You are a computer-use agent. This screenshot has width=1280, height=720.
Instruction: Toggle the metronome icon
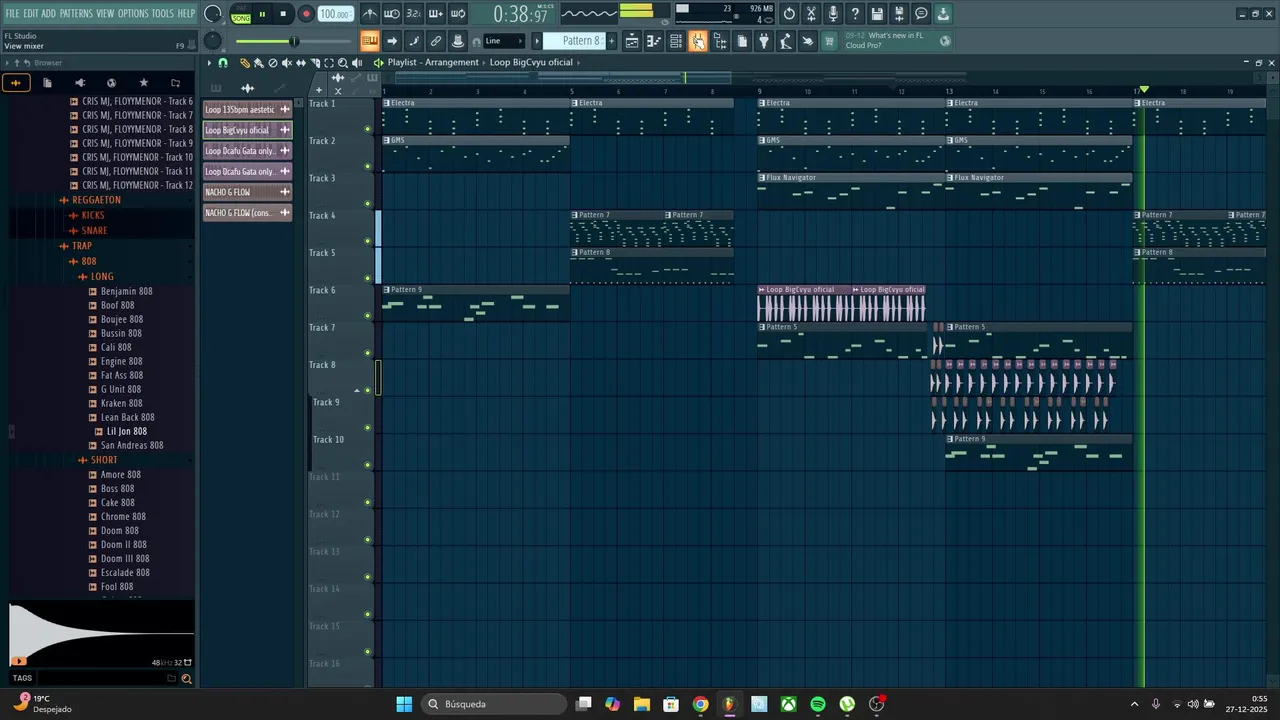point(371,14)
